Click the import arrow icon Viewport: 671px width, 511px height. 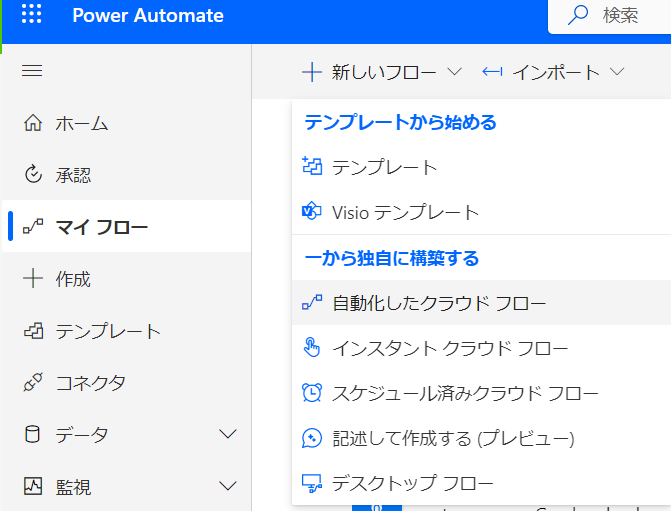(492, 71)
